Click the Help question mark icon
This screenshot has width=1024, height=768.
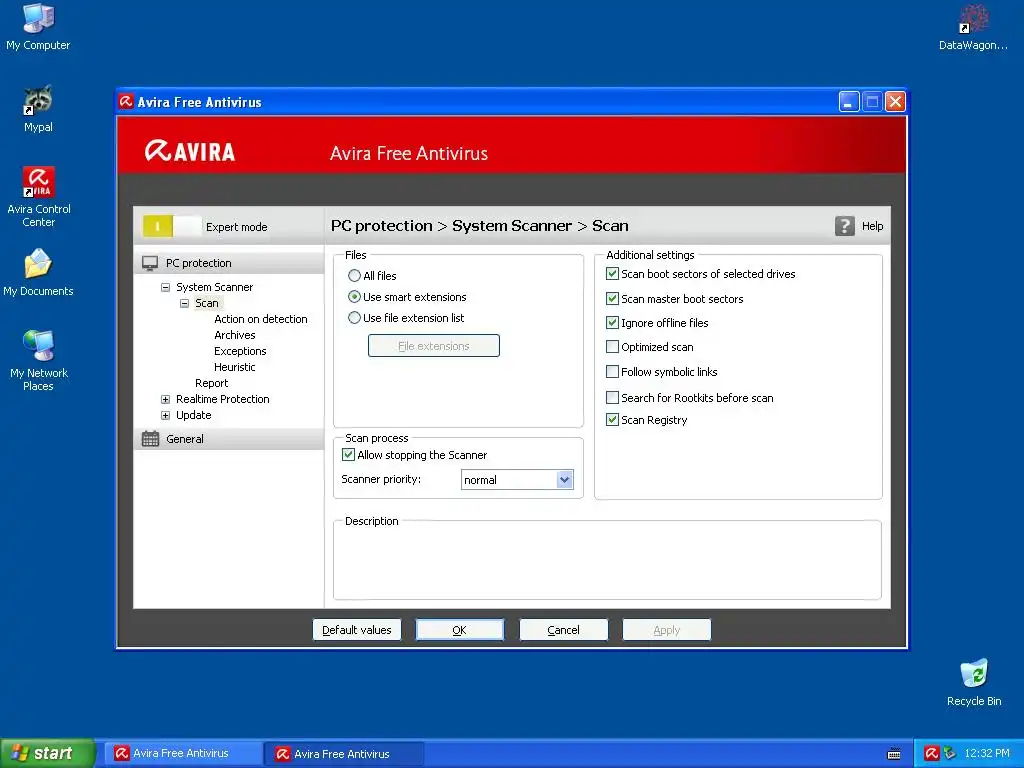(x=844, y=226)
